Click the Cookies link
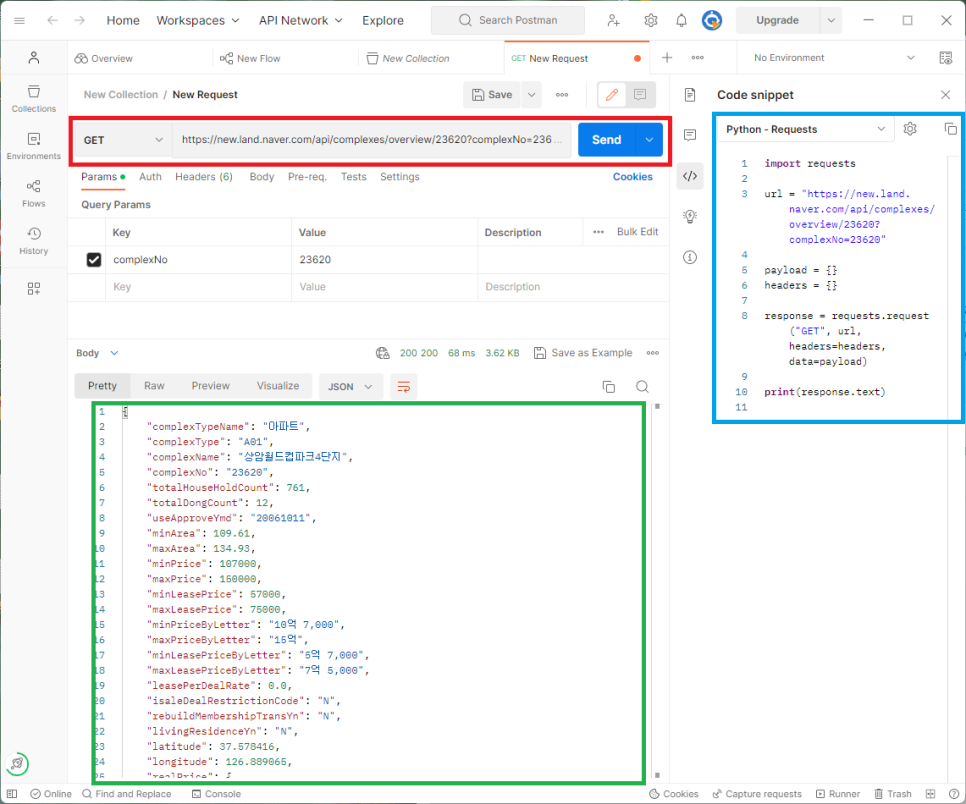 (x=632, y=177)
